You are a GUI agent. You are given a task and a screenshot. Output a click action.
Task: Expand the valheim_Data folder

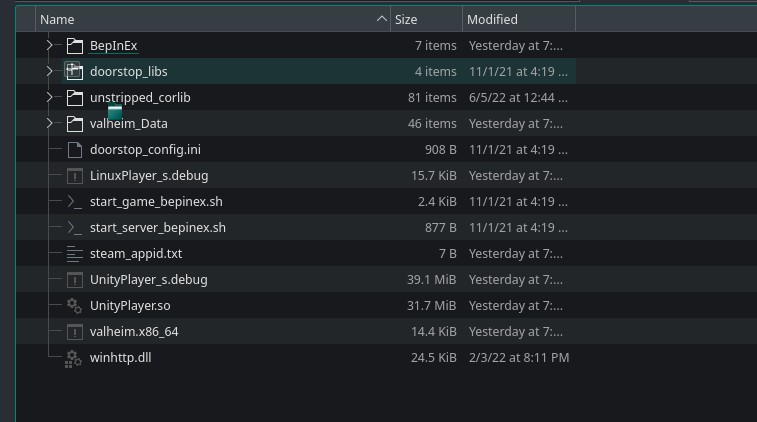pos(49,124)
